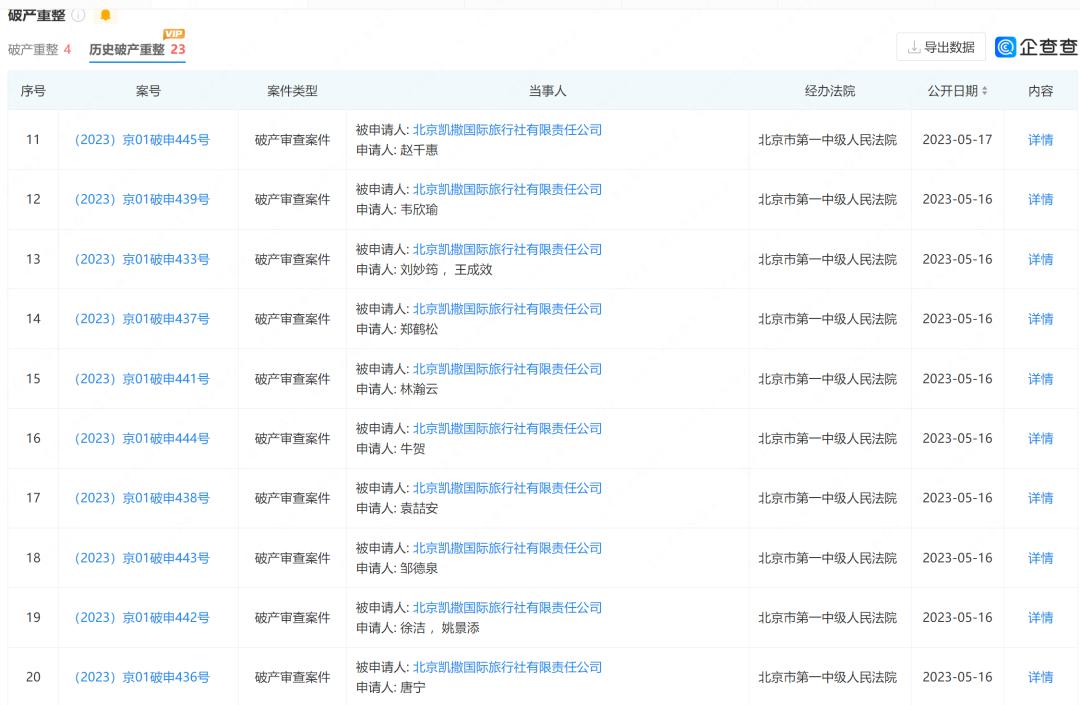Viewport: 1080px width, 705px height.
Task: Click the info icon beside 破产重整 title
Action: (x=79, y=15)
